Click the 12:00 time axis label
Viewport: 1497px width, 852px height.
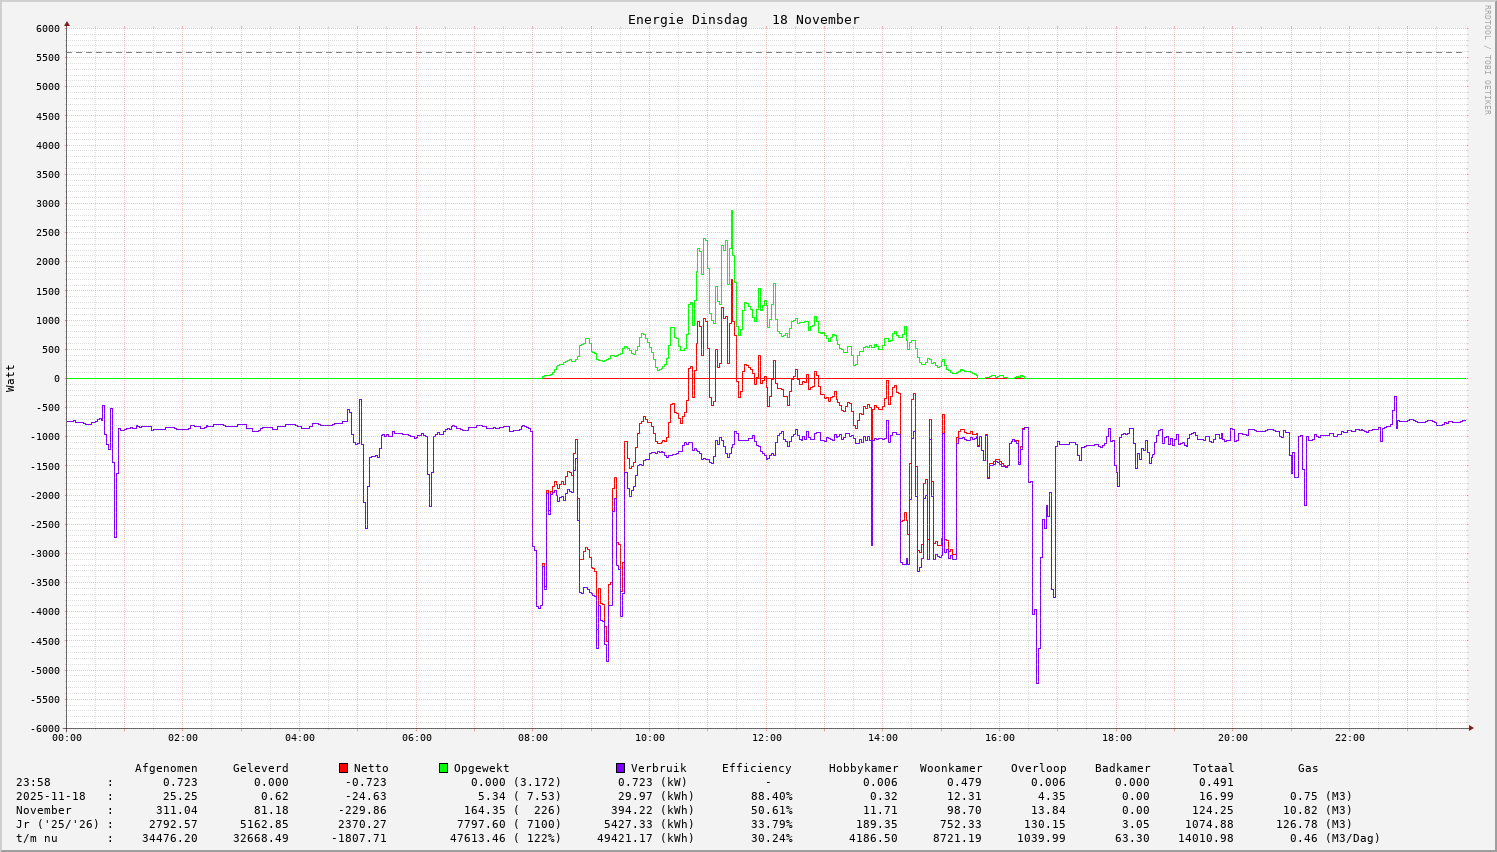click(x=766, y=738)
